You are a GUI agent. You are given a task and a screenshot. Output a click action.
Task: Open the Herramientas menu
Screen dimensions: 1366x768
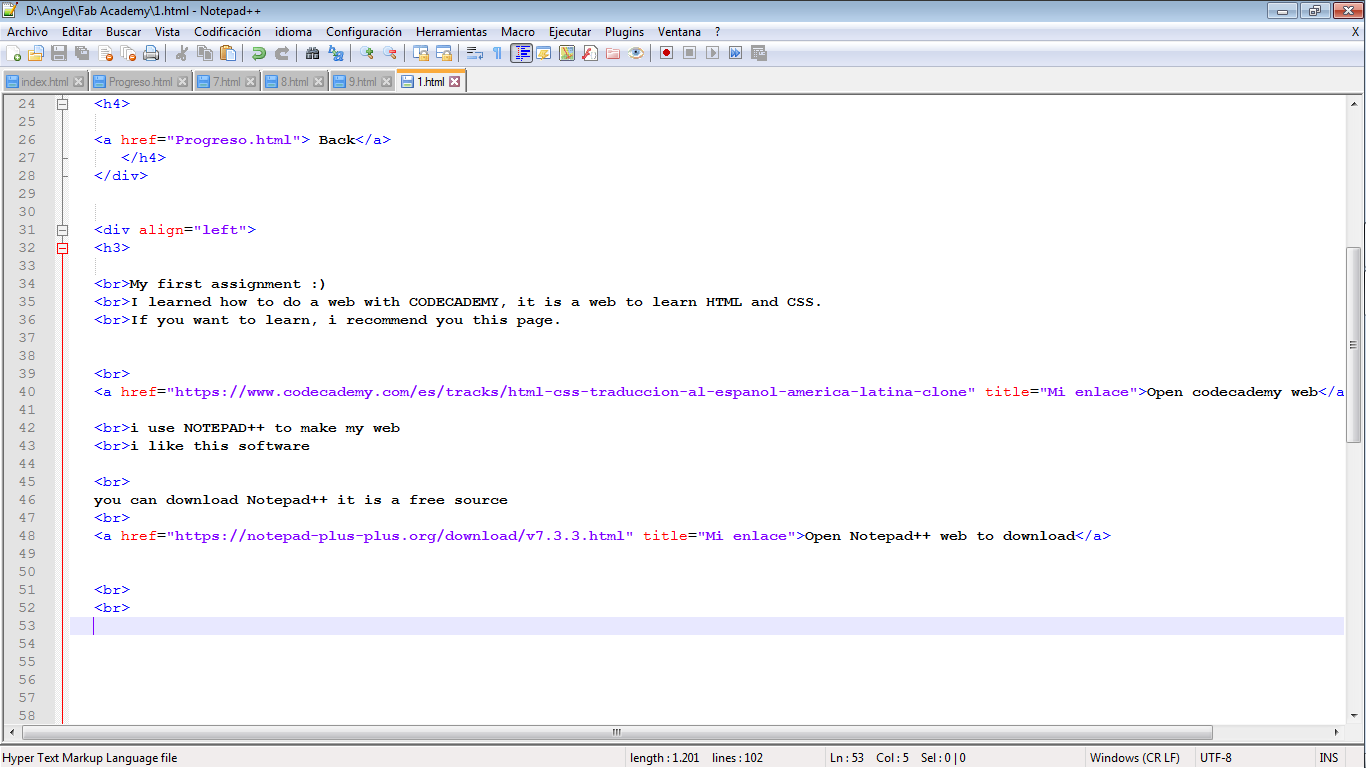[x=452, y=32]
